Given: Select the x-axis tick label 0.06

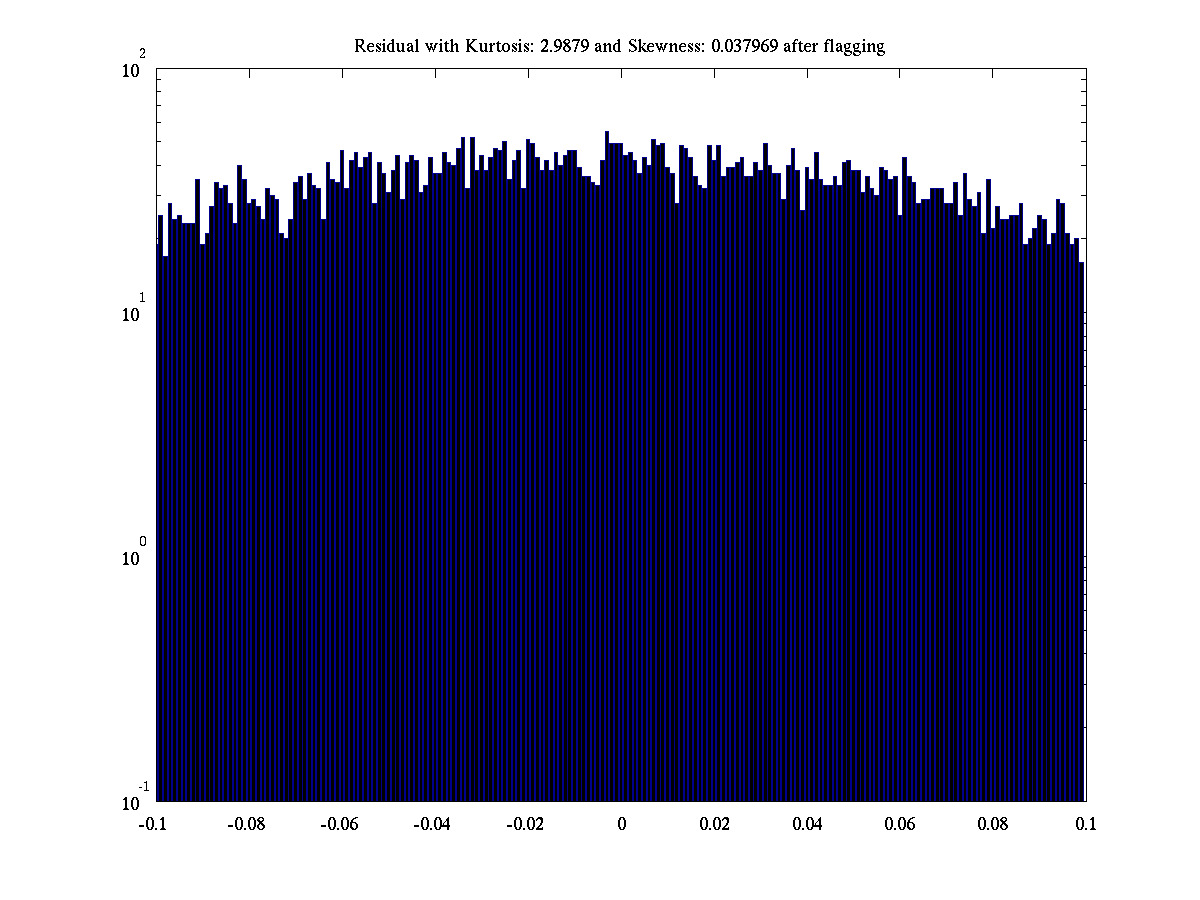Looking at the screenshot, I should (x=900, y=825).
